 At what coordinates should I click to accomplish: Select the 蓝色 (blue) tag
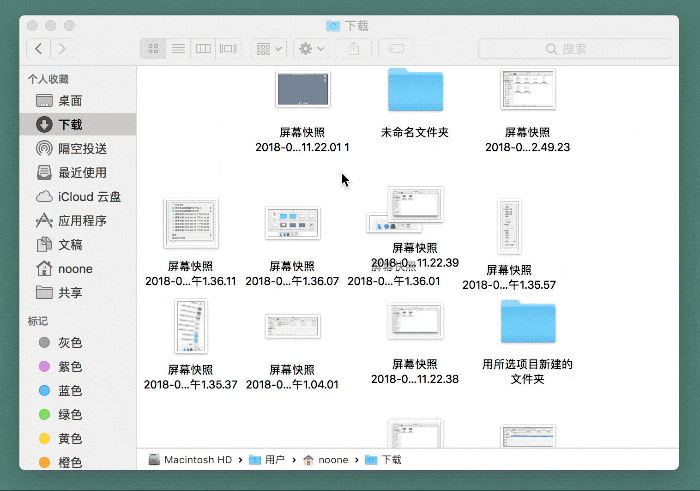(70, 391)
